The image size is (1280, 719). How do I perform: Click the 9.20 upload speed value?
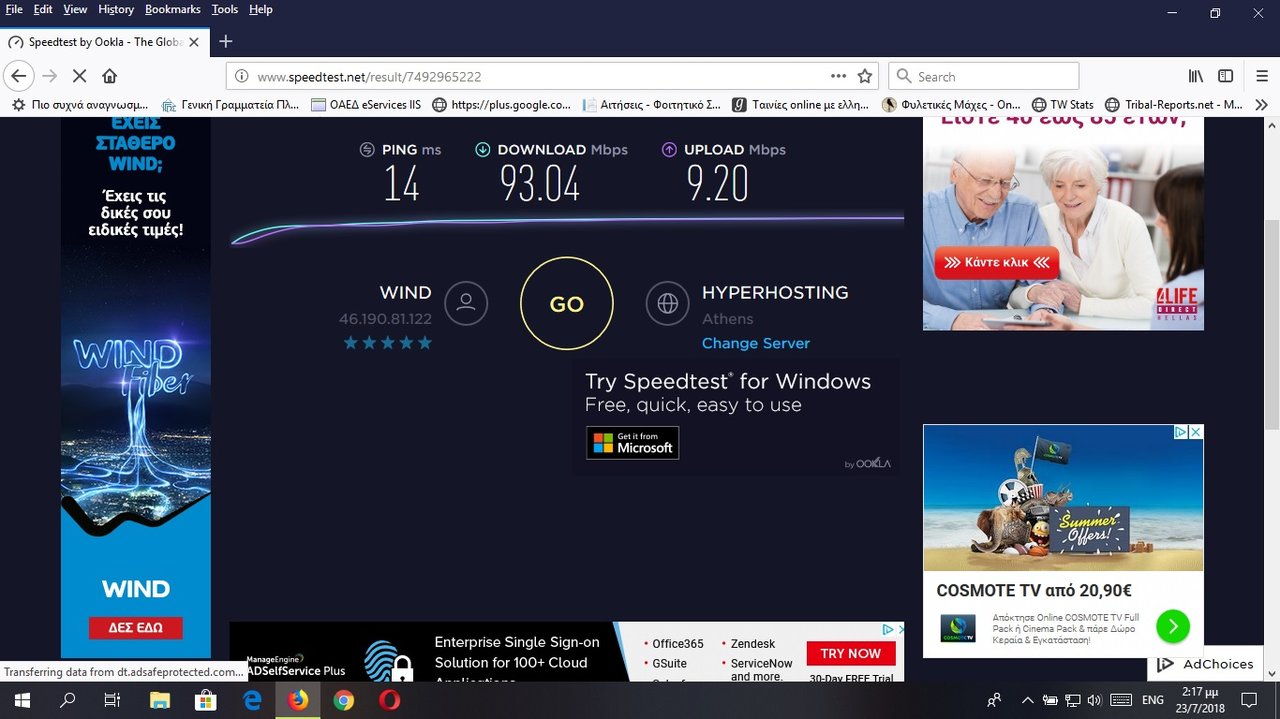click(x=717, y=184)
